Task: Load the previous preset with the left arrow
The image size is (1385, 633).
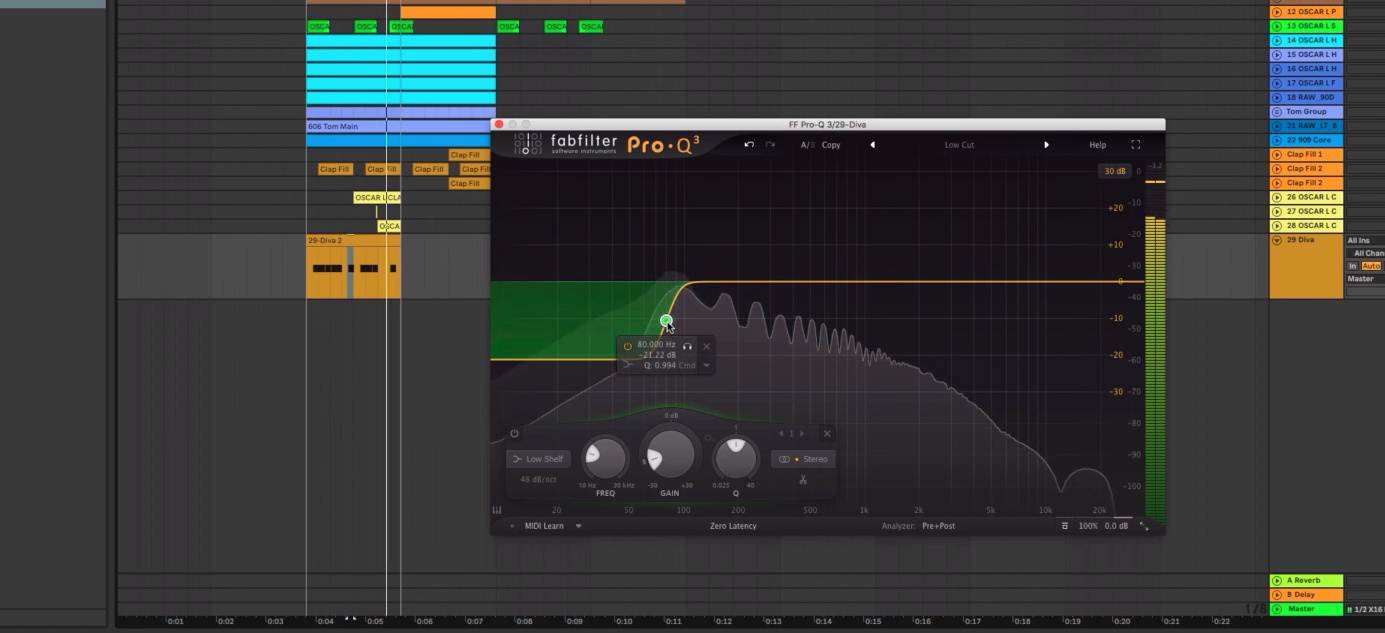Action: (872, 145)
